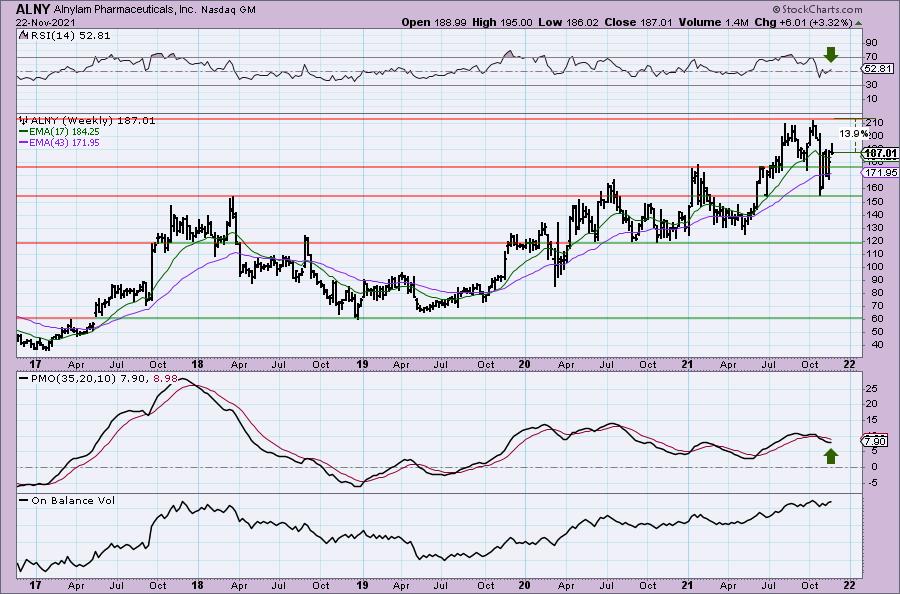This screenshot has width=900, height=594.
Task: Click the -5 label on the PMO axis
Action: pyautogui.click(x=872, y=483)
